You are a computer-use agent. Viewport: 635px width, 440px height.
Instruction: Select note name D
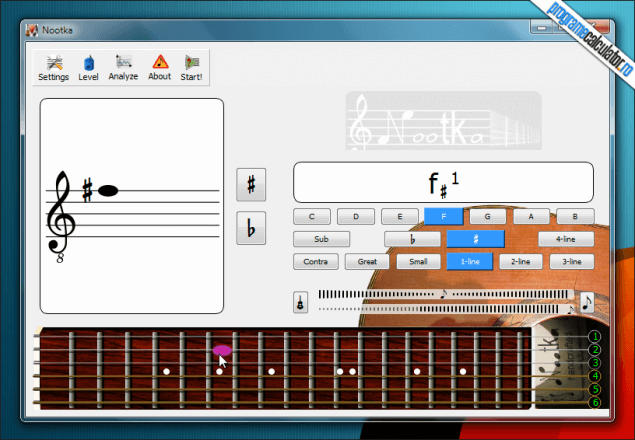coord(356,216)
